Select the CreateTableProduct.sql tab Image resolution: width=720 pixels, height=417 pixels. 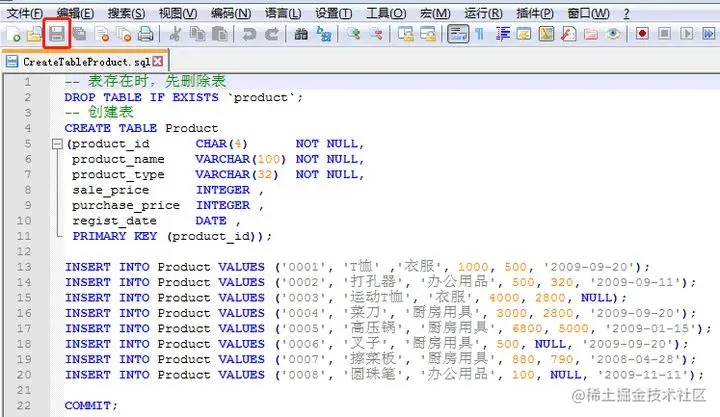pos(85,62)
